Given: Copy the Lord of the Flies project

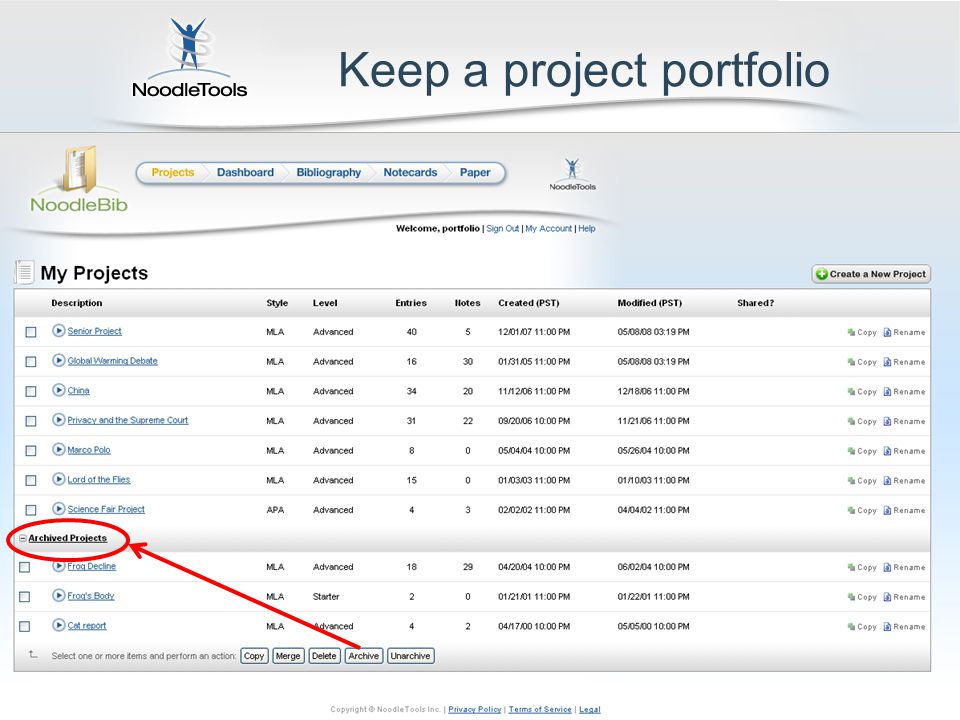Looking at the screenshot, I should click(x=861, y=481).
